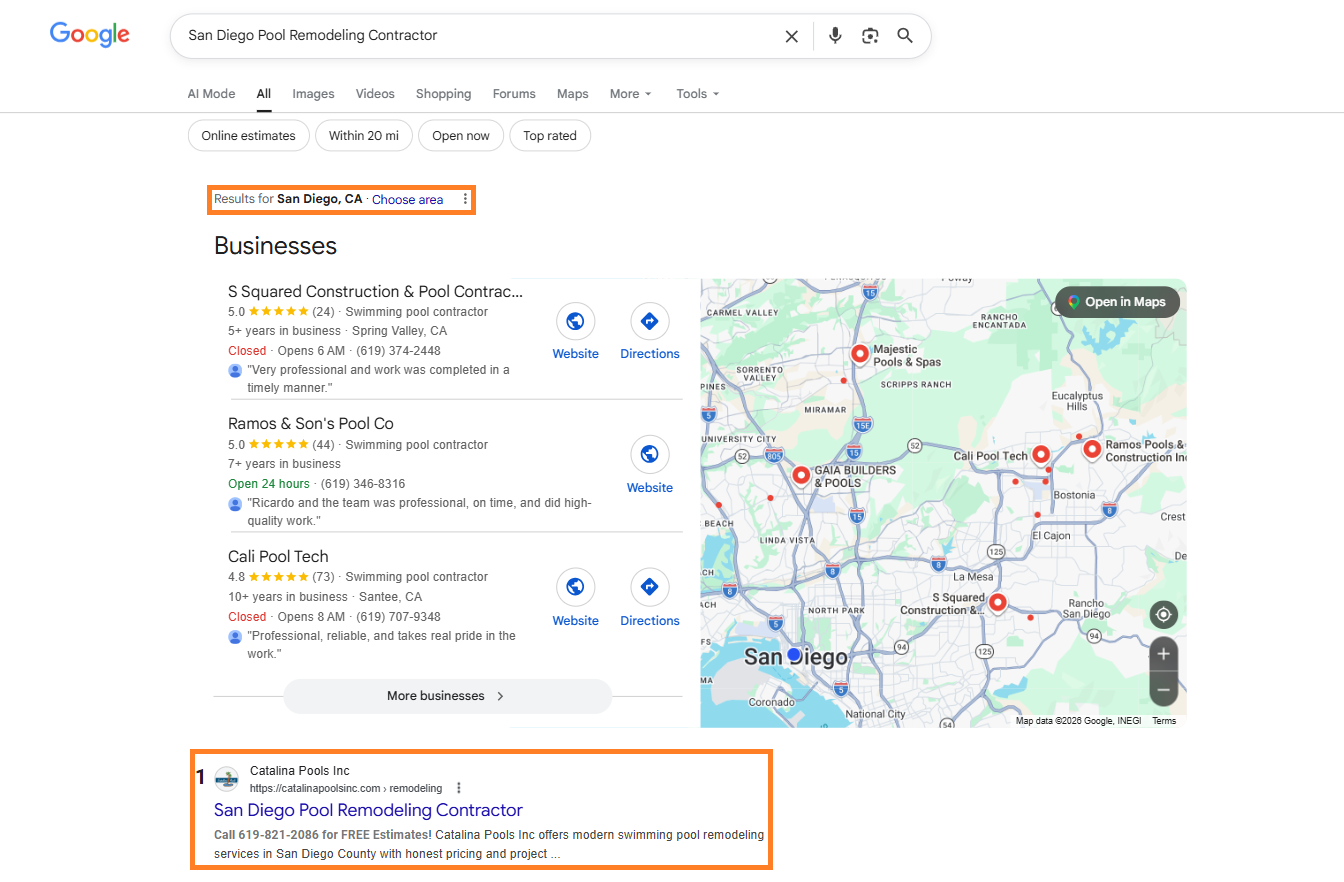Image resolution: width=1344 pixels, height=882 pixels.
Task: Open the Ramos & Son's Pool Co listing
Action: [x=311, y=424]
